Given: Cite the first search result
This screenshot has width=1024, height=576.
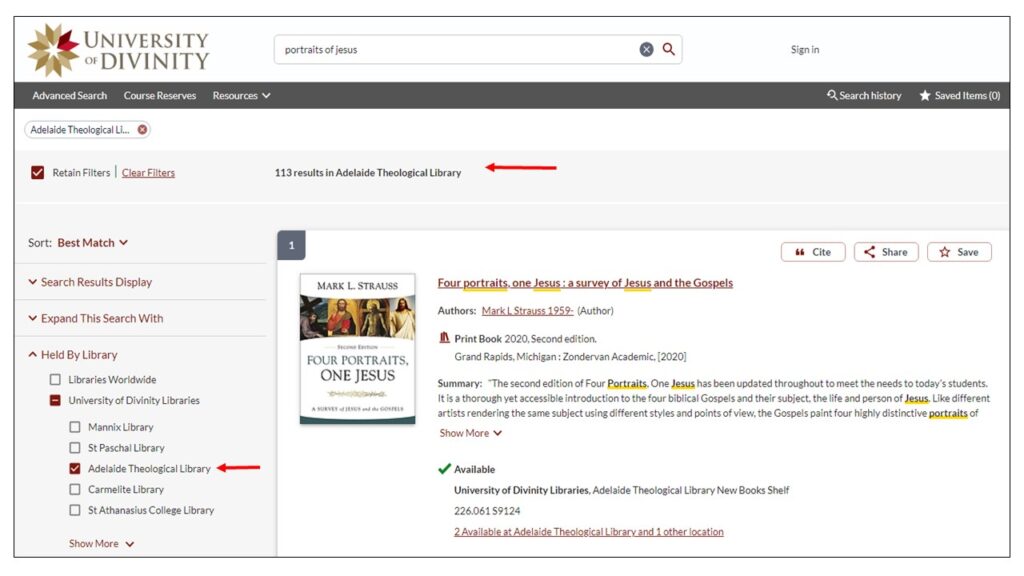Looking at the screenshot, I should pyautogui.click(x=812, y=252).
